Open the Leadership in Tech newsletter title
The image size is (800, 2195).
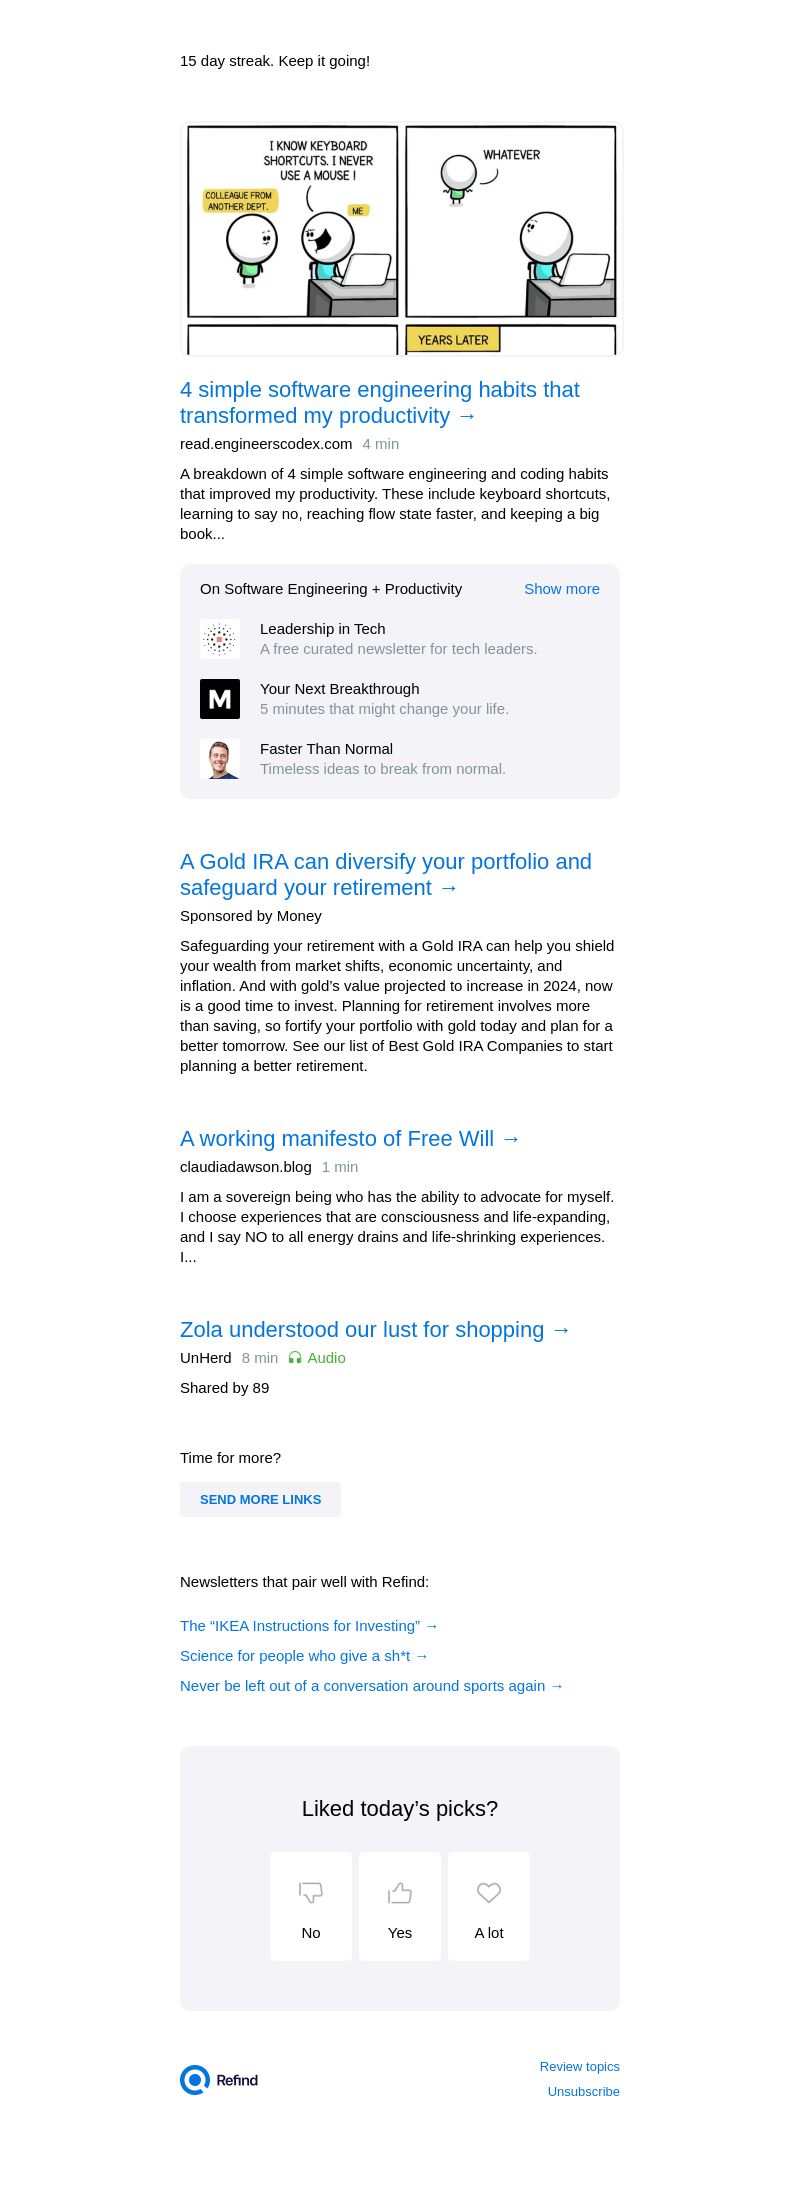point(322,629)
